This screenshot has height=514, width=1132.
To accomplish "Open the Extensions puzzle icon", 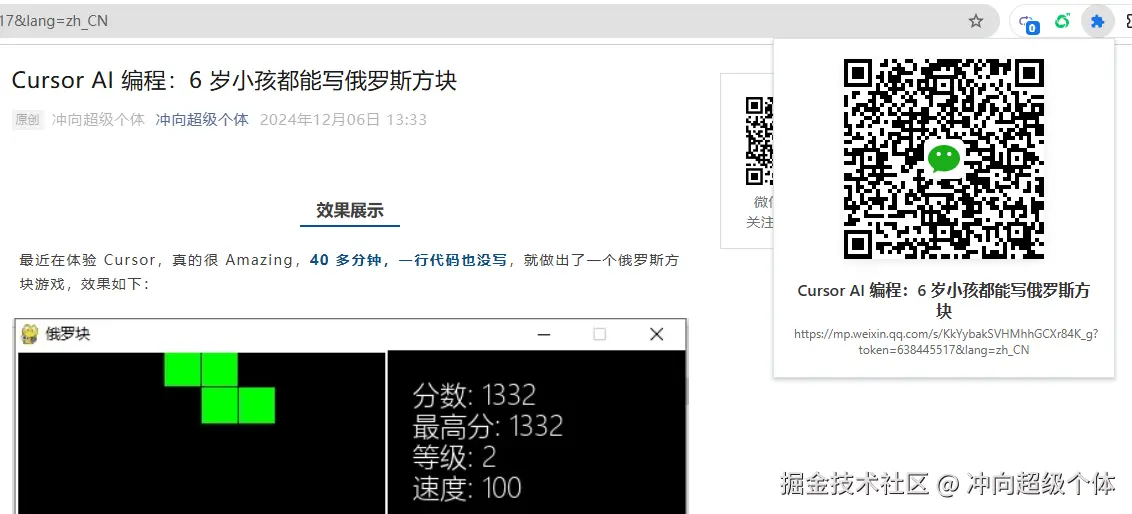I will [1097, 22].
